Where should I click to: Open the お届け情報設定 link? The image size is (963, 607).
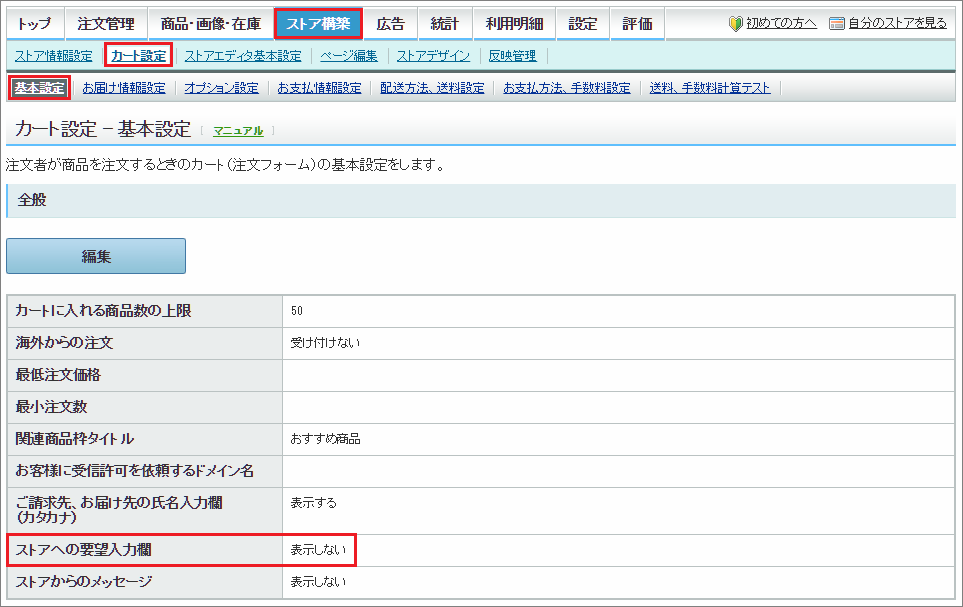coord(124,88)
